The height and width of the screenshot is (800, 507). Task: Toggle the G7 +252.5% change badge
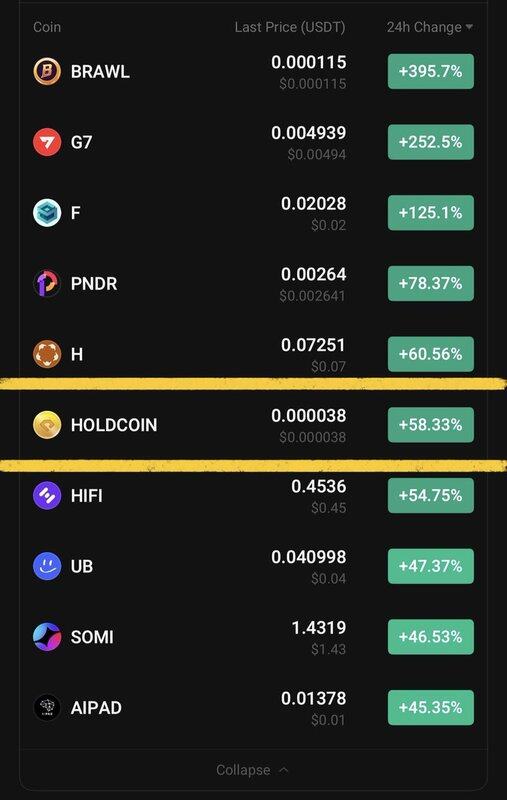[430, 142]
